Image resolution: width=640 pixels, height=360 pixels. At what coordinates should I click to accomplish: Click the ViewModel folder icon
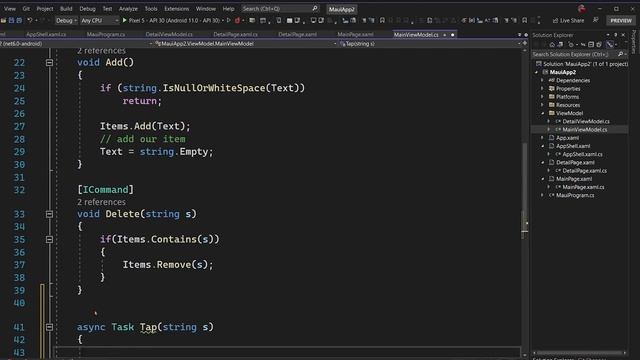(x=551, y=113)
